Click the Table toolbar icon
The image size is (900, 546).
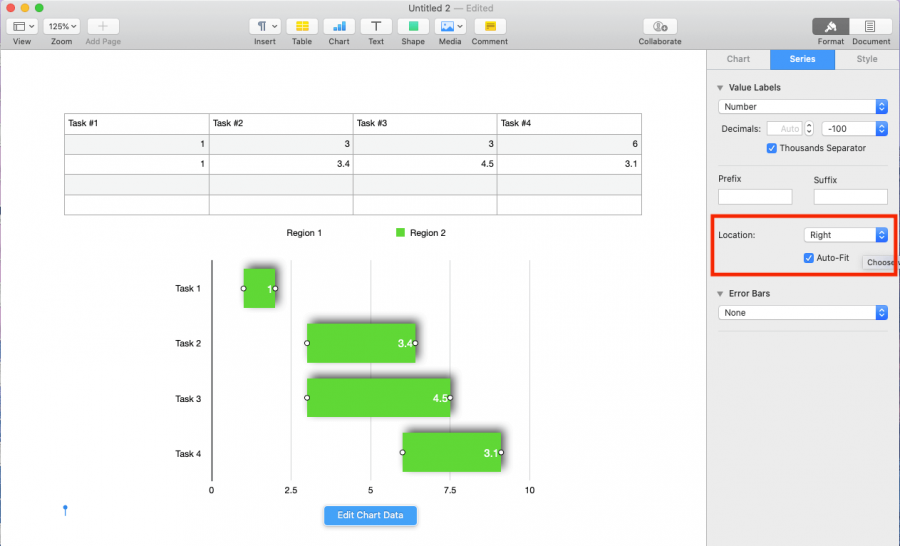pyautogui.click(x=302, y=27)
